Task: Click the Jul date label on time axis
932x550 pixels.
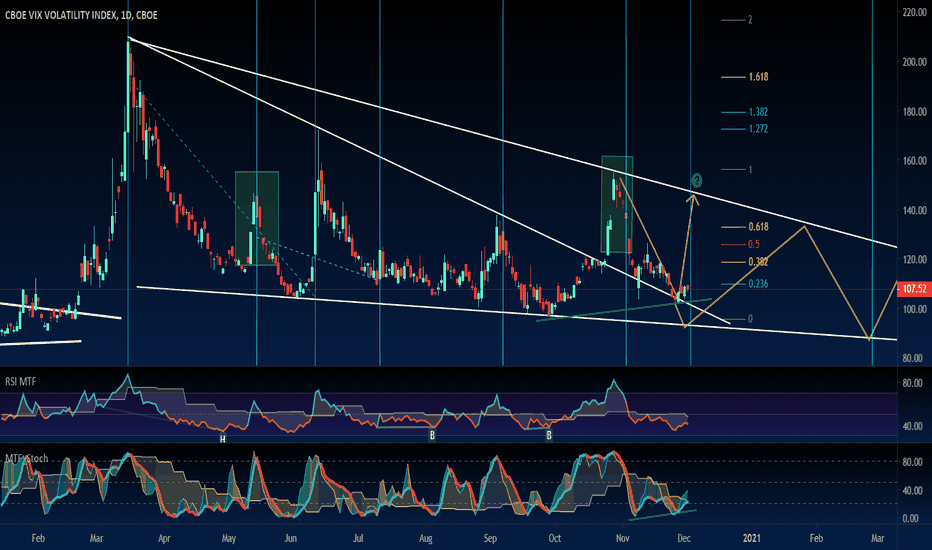Action: [x=358, y=539]
